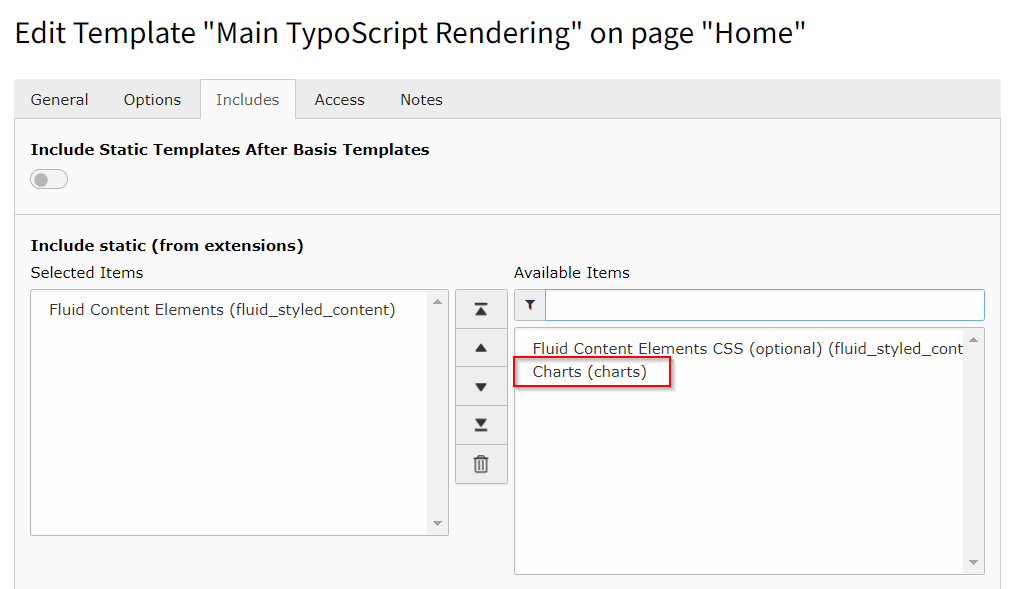This screenshot has width=1013, height=589.
Task: Switch to the Options tab
Action: tap(152, 99)
